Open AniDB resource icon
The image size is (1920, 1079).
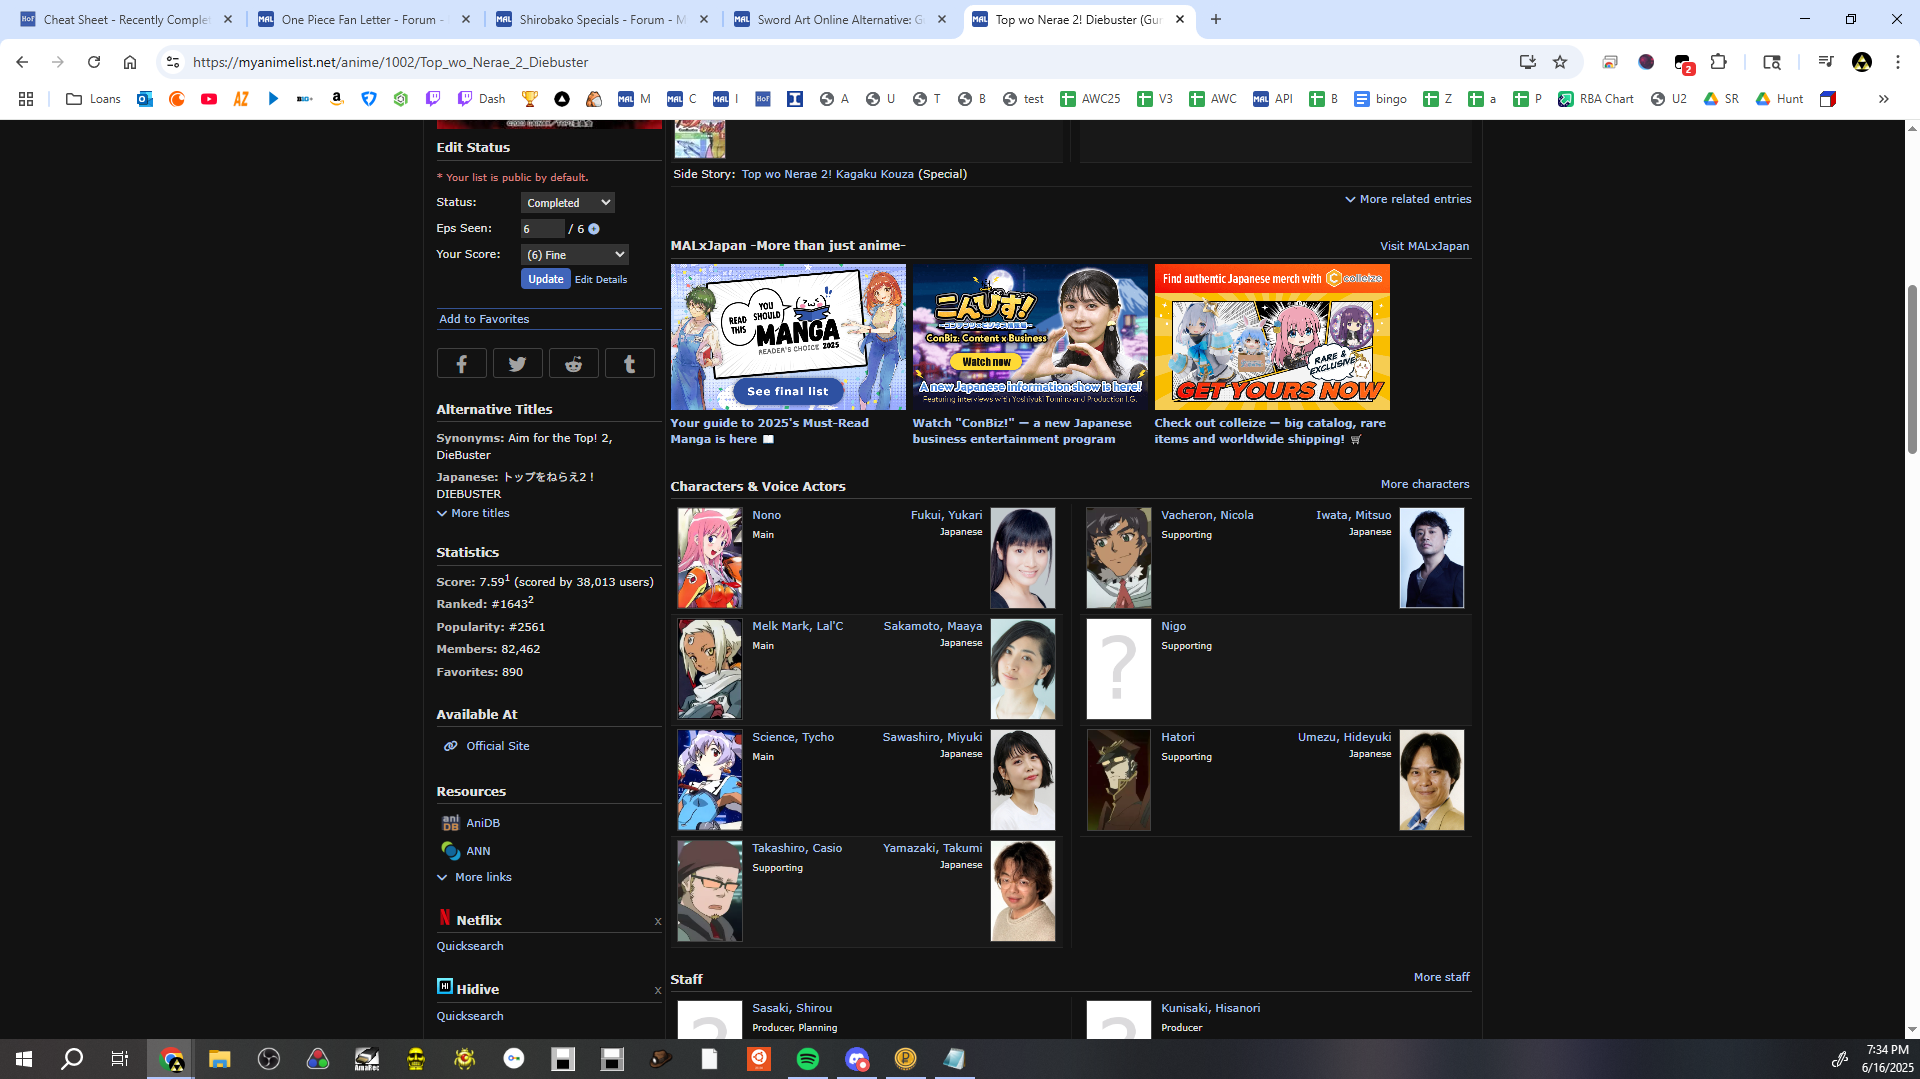[451, 823]
